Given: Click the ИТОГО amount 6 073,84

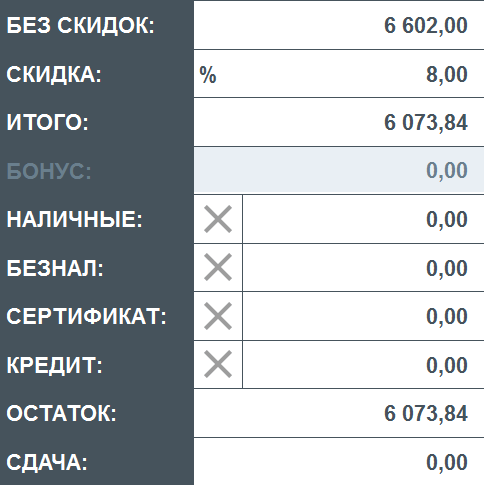Looking at the screenshot, I should [x=426, y=122].
